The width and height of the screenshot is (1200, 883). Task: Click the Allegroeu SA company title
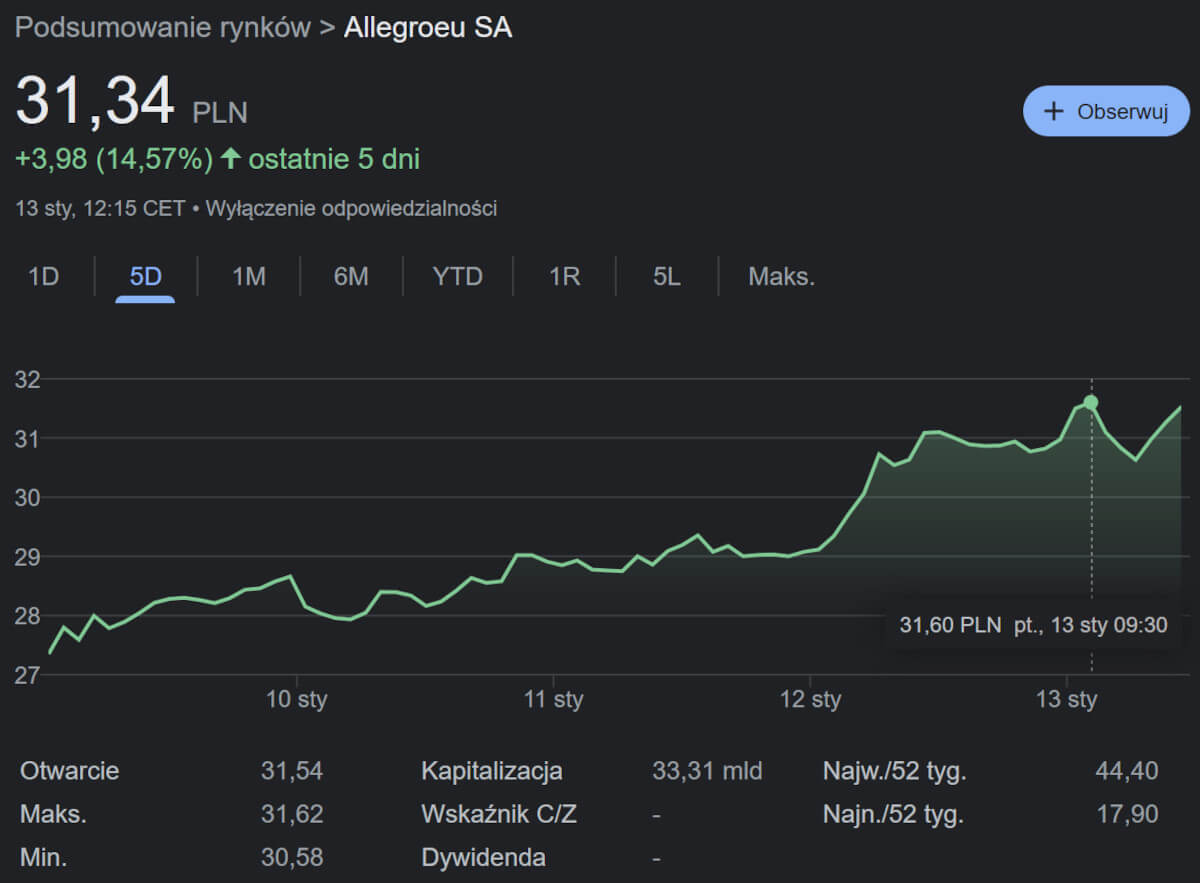[x=428, y=28]
